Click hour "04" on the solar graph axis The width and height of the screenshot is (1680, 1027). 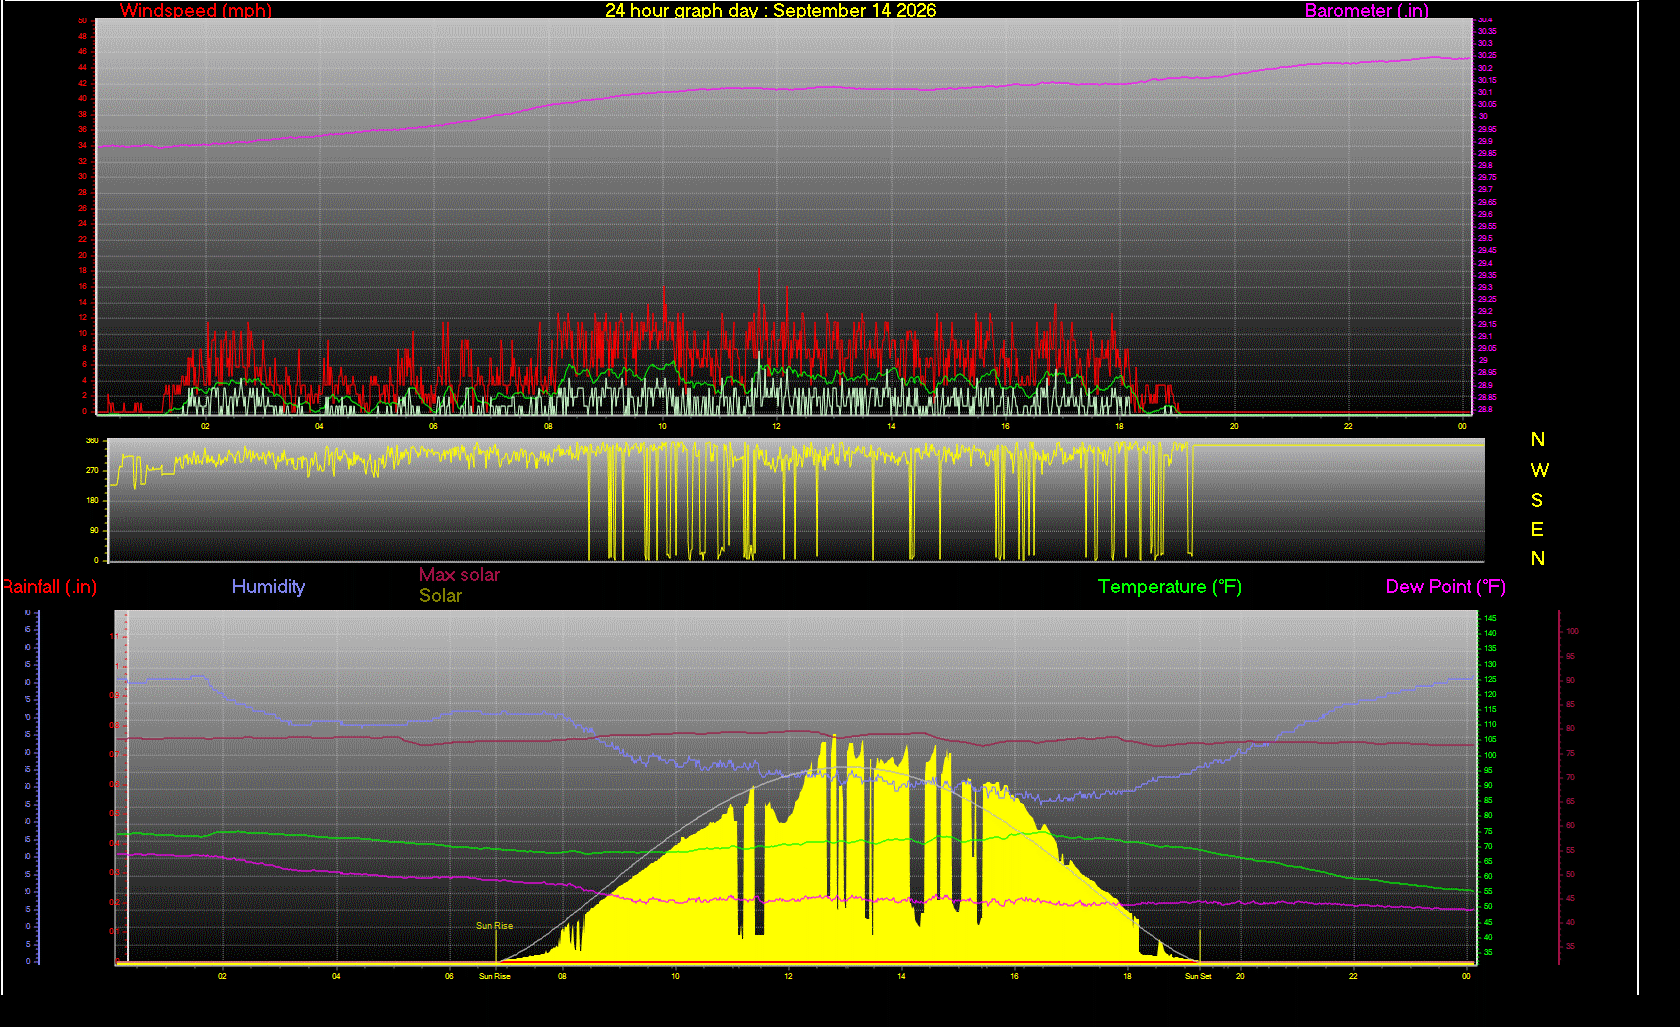tap(336, 976)
